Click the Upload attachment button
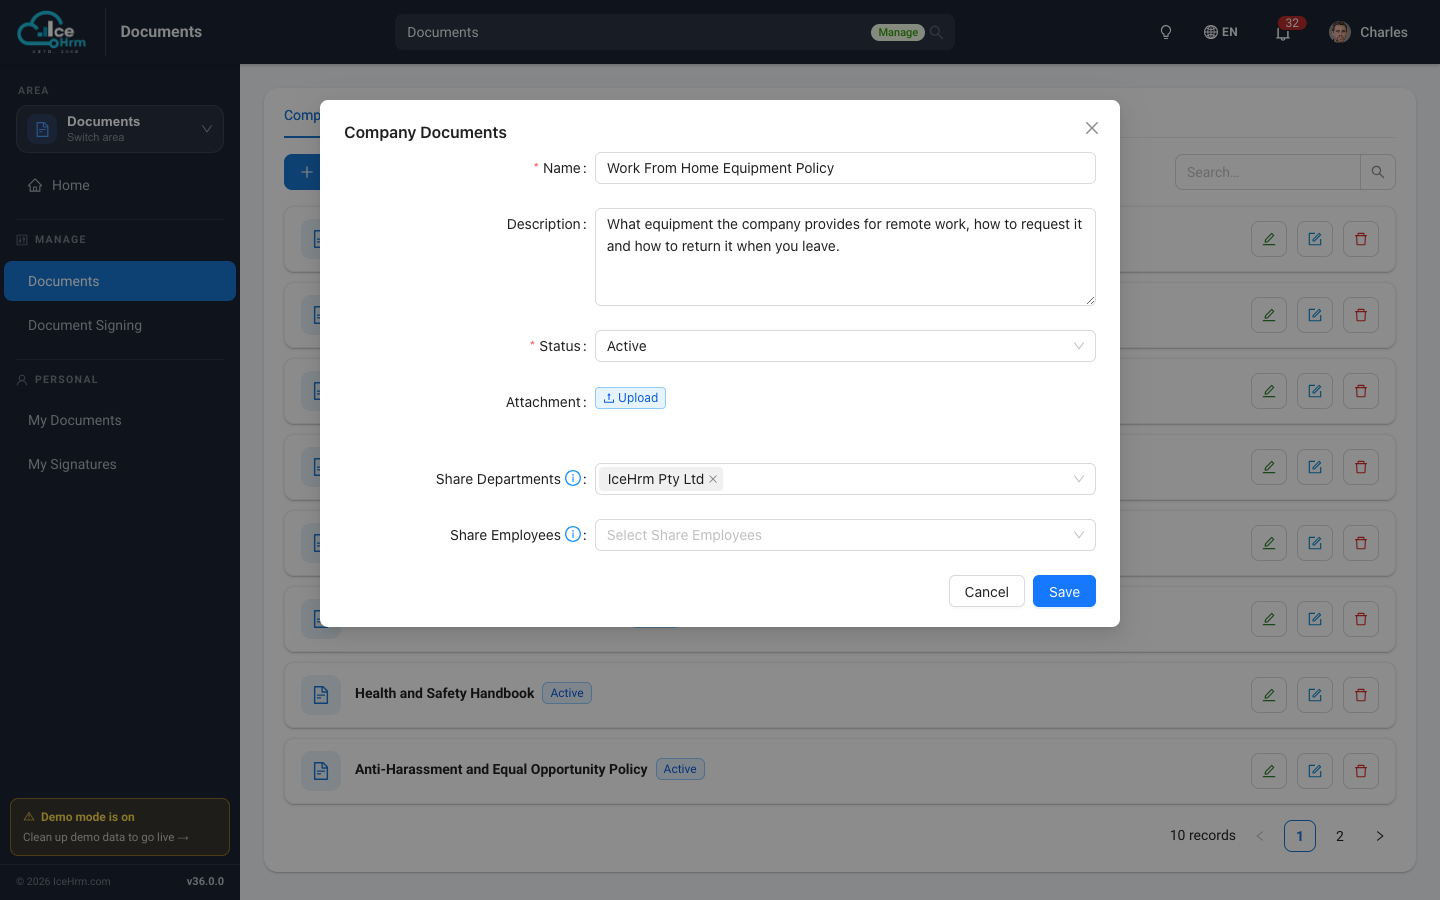This screenshot has height=900, width=1440. 630,398
